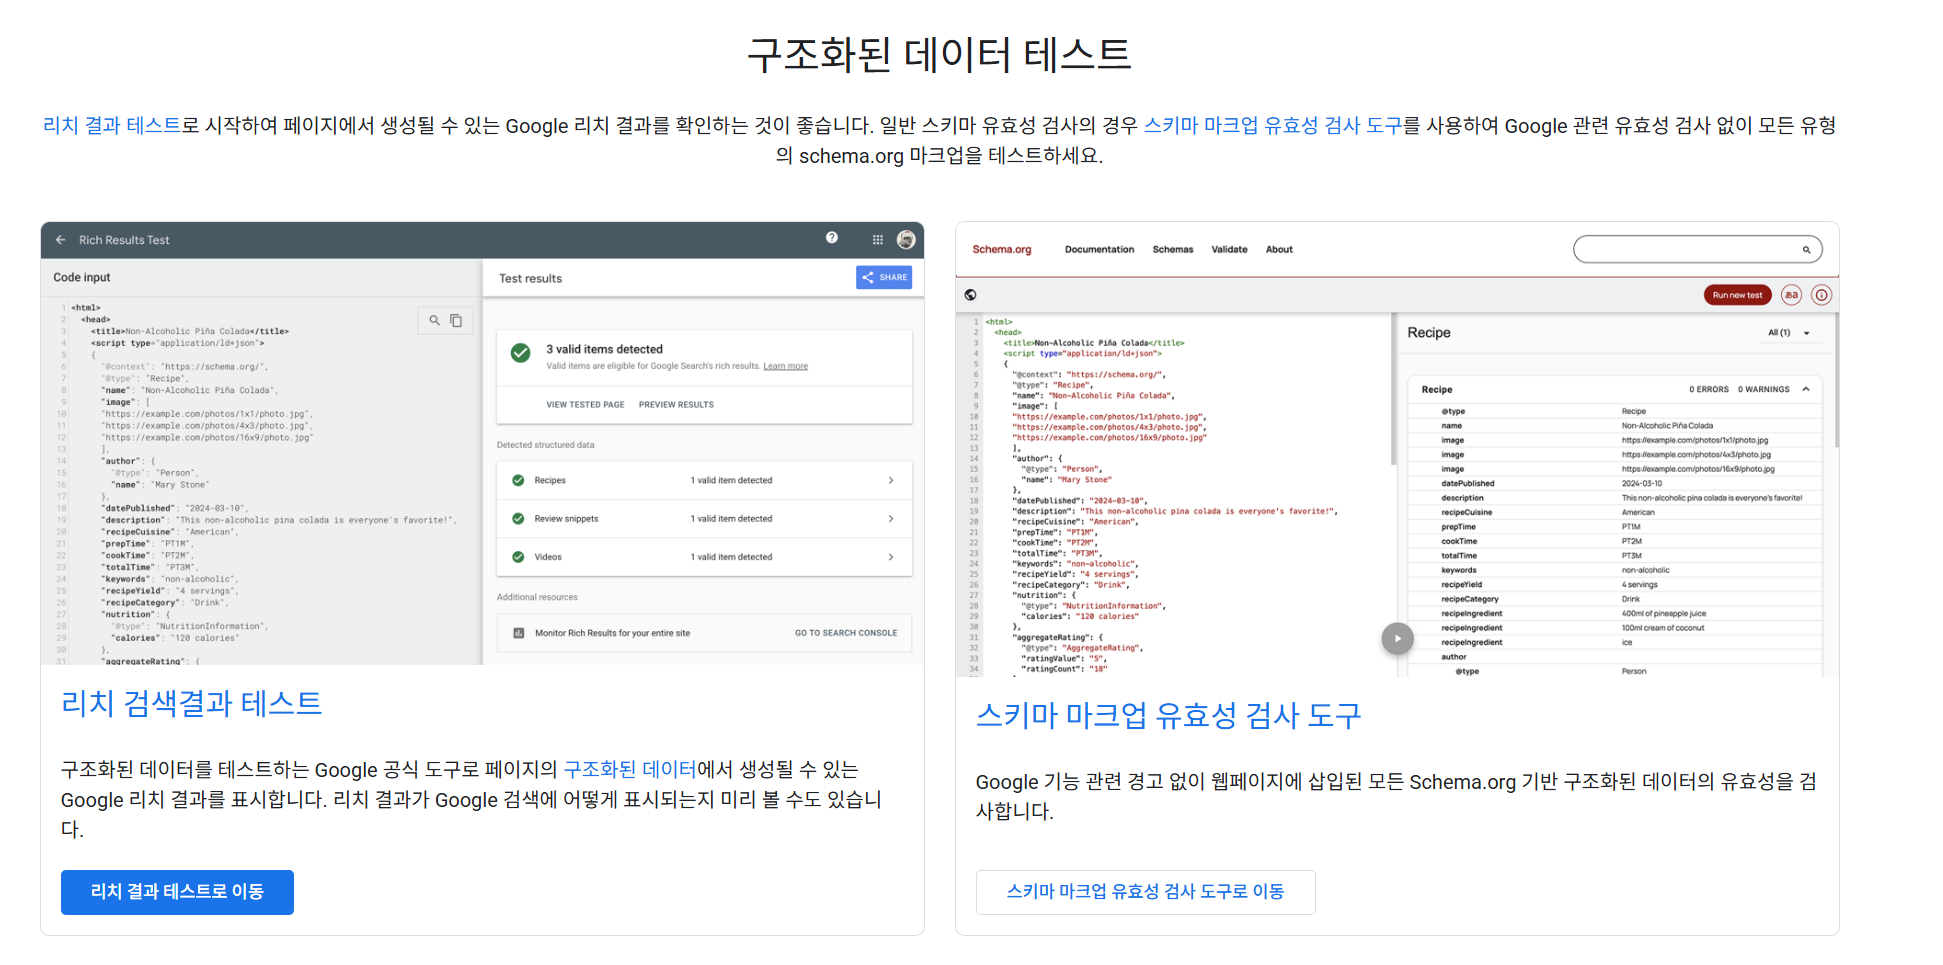
Task: Open the help question mark icon
Action: pos(832,238)
